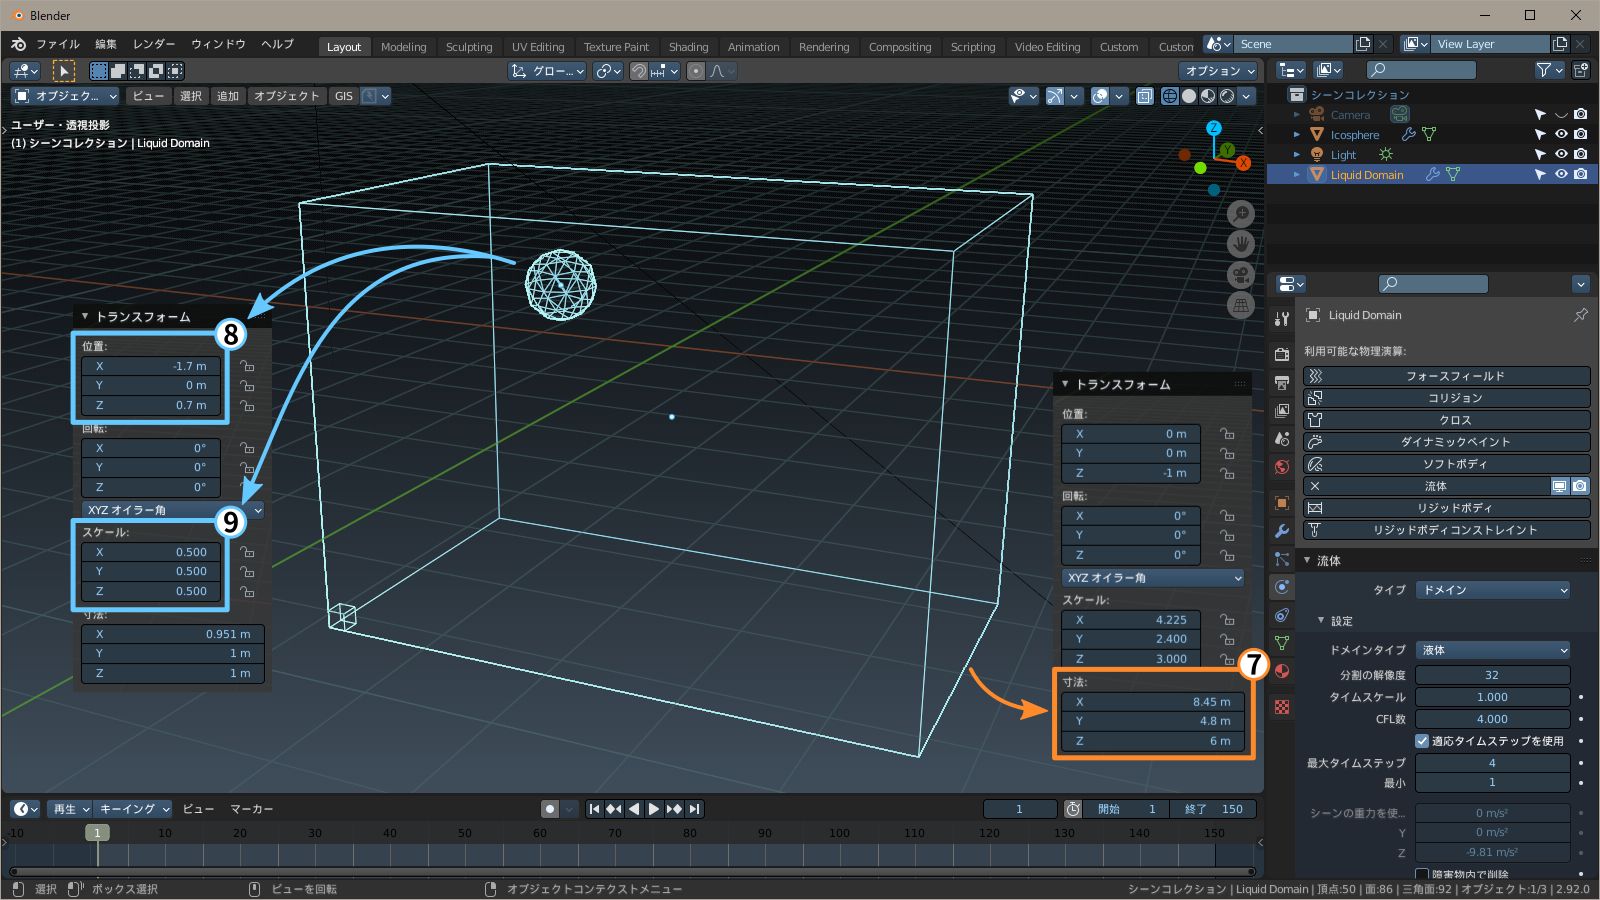Open the Texture properties checkerboard tab

tap(1282, 707)
